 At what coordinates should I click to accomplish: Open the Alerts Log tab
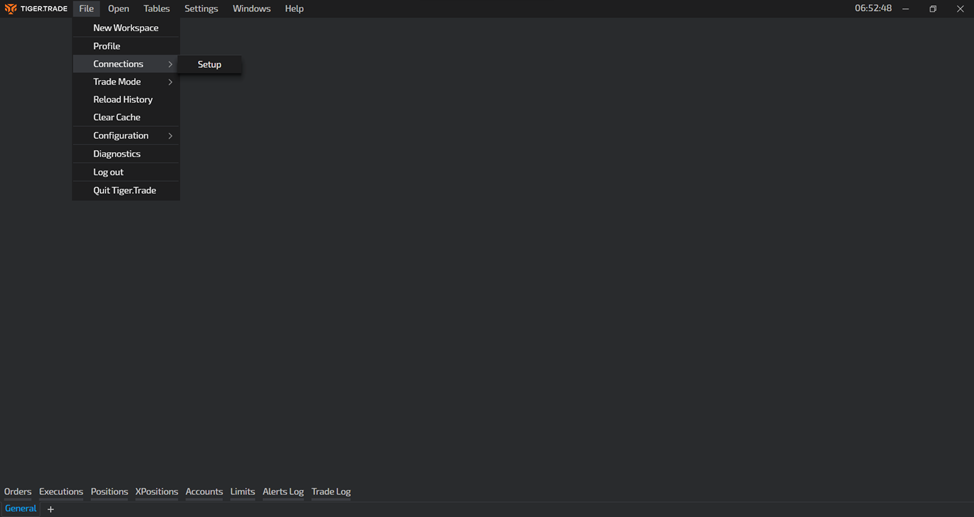[283, 492]
